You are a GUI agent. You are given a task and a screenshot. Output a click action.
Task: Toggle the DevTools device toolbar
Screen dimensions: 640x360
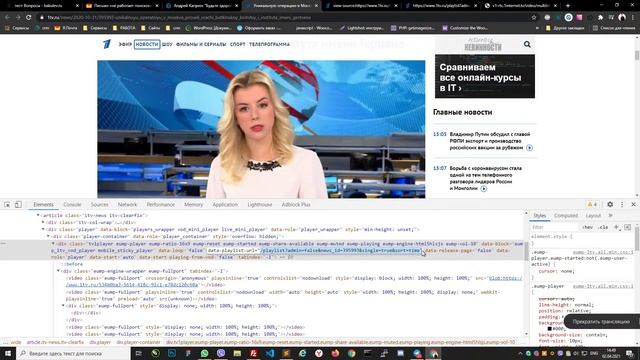click(18, 204)
